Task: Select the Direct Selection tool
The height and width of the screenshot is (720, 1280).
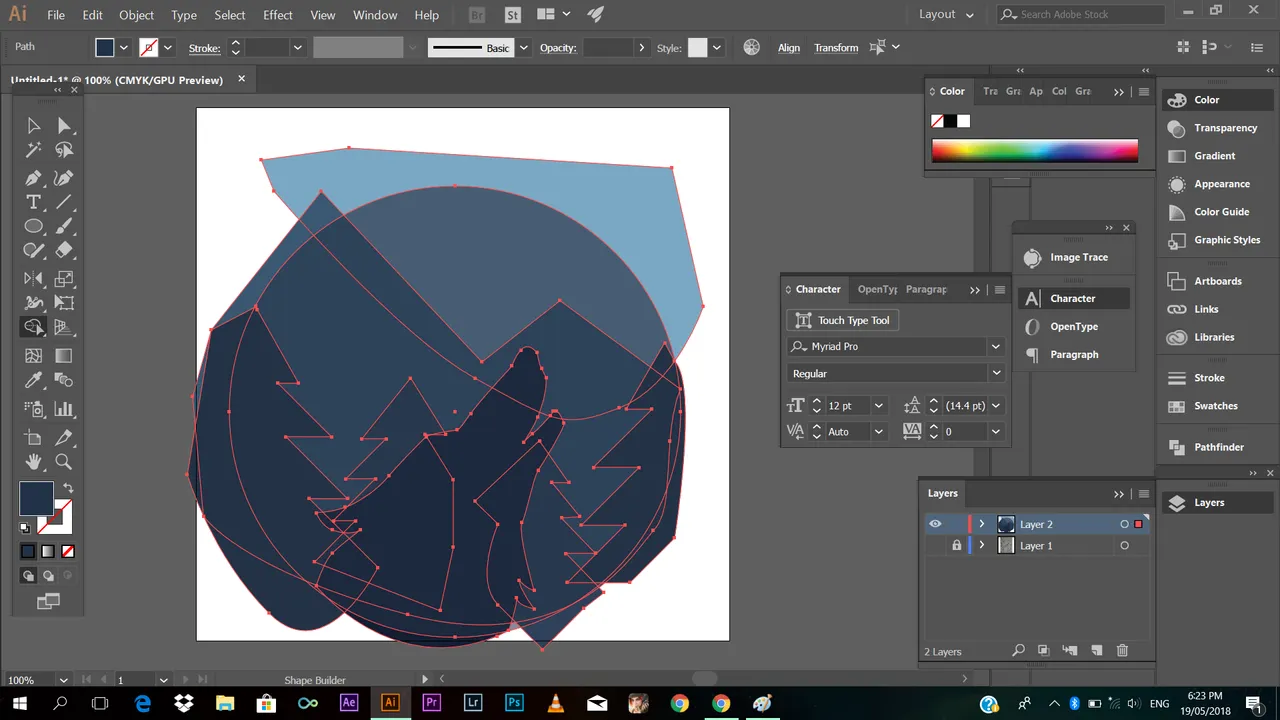Action: 64,125
